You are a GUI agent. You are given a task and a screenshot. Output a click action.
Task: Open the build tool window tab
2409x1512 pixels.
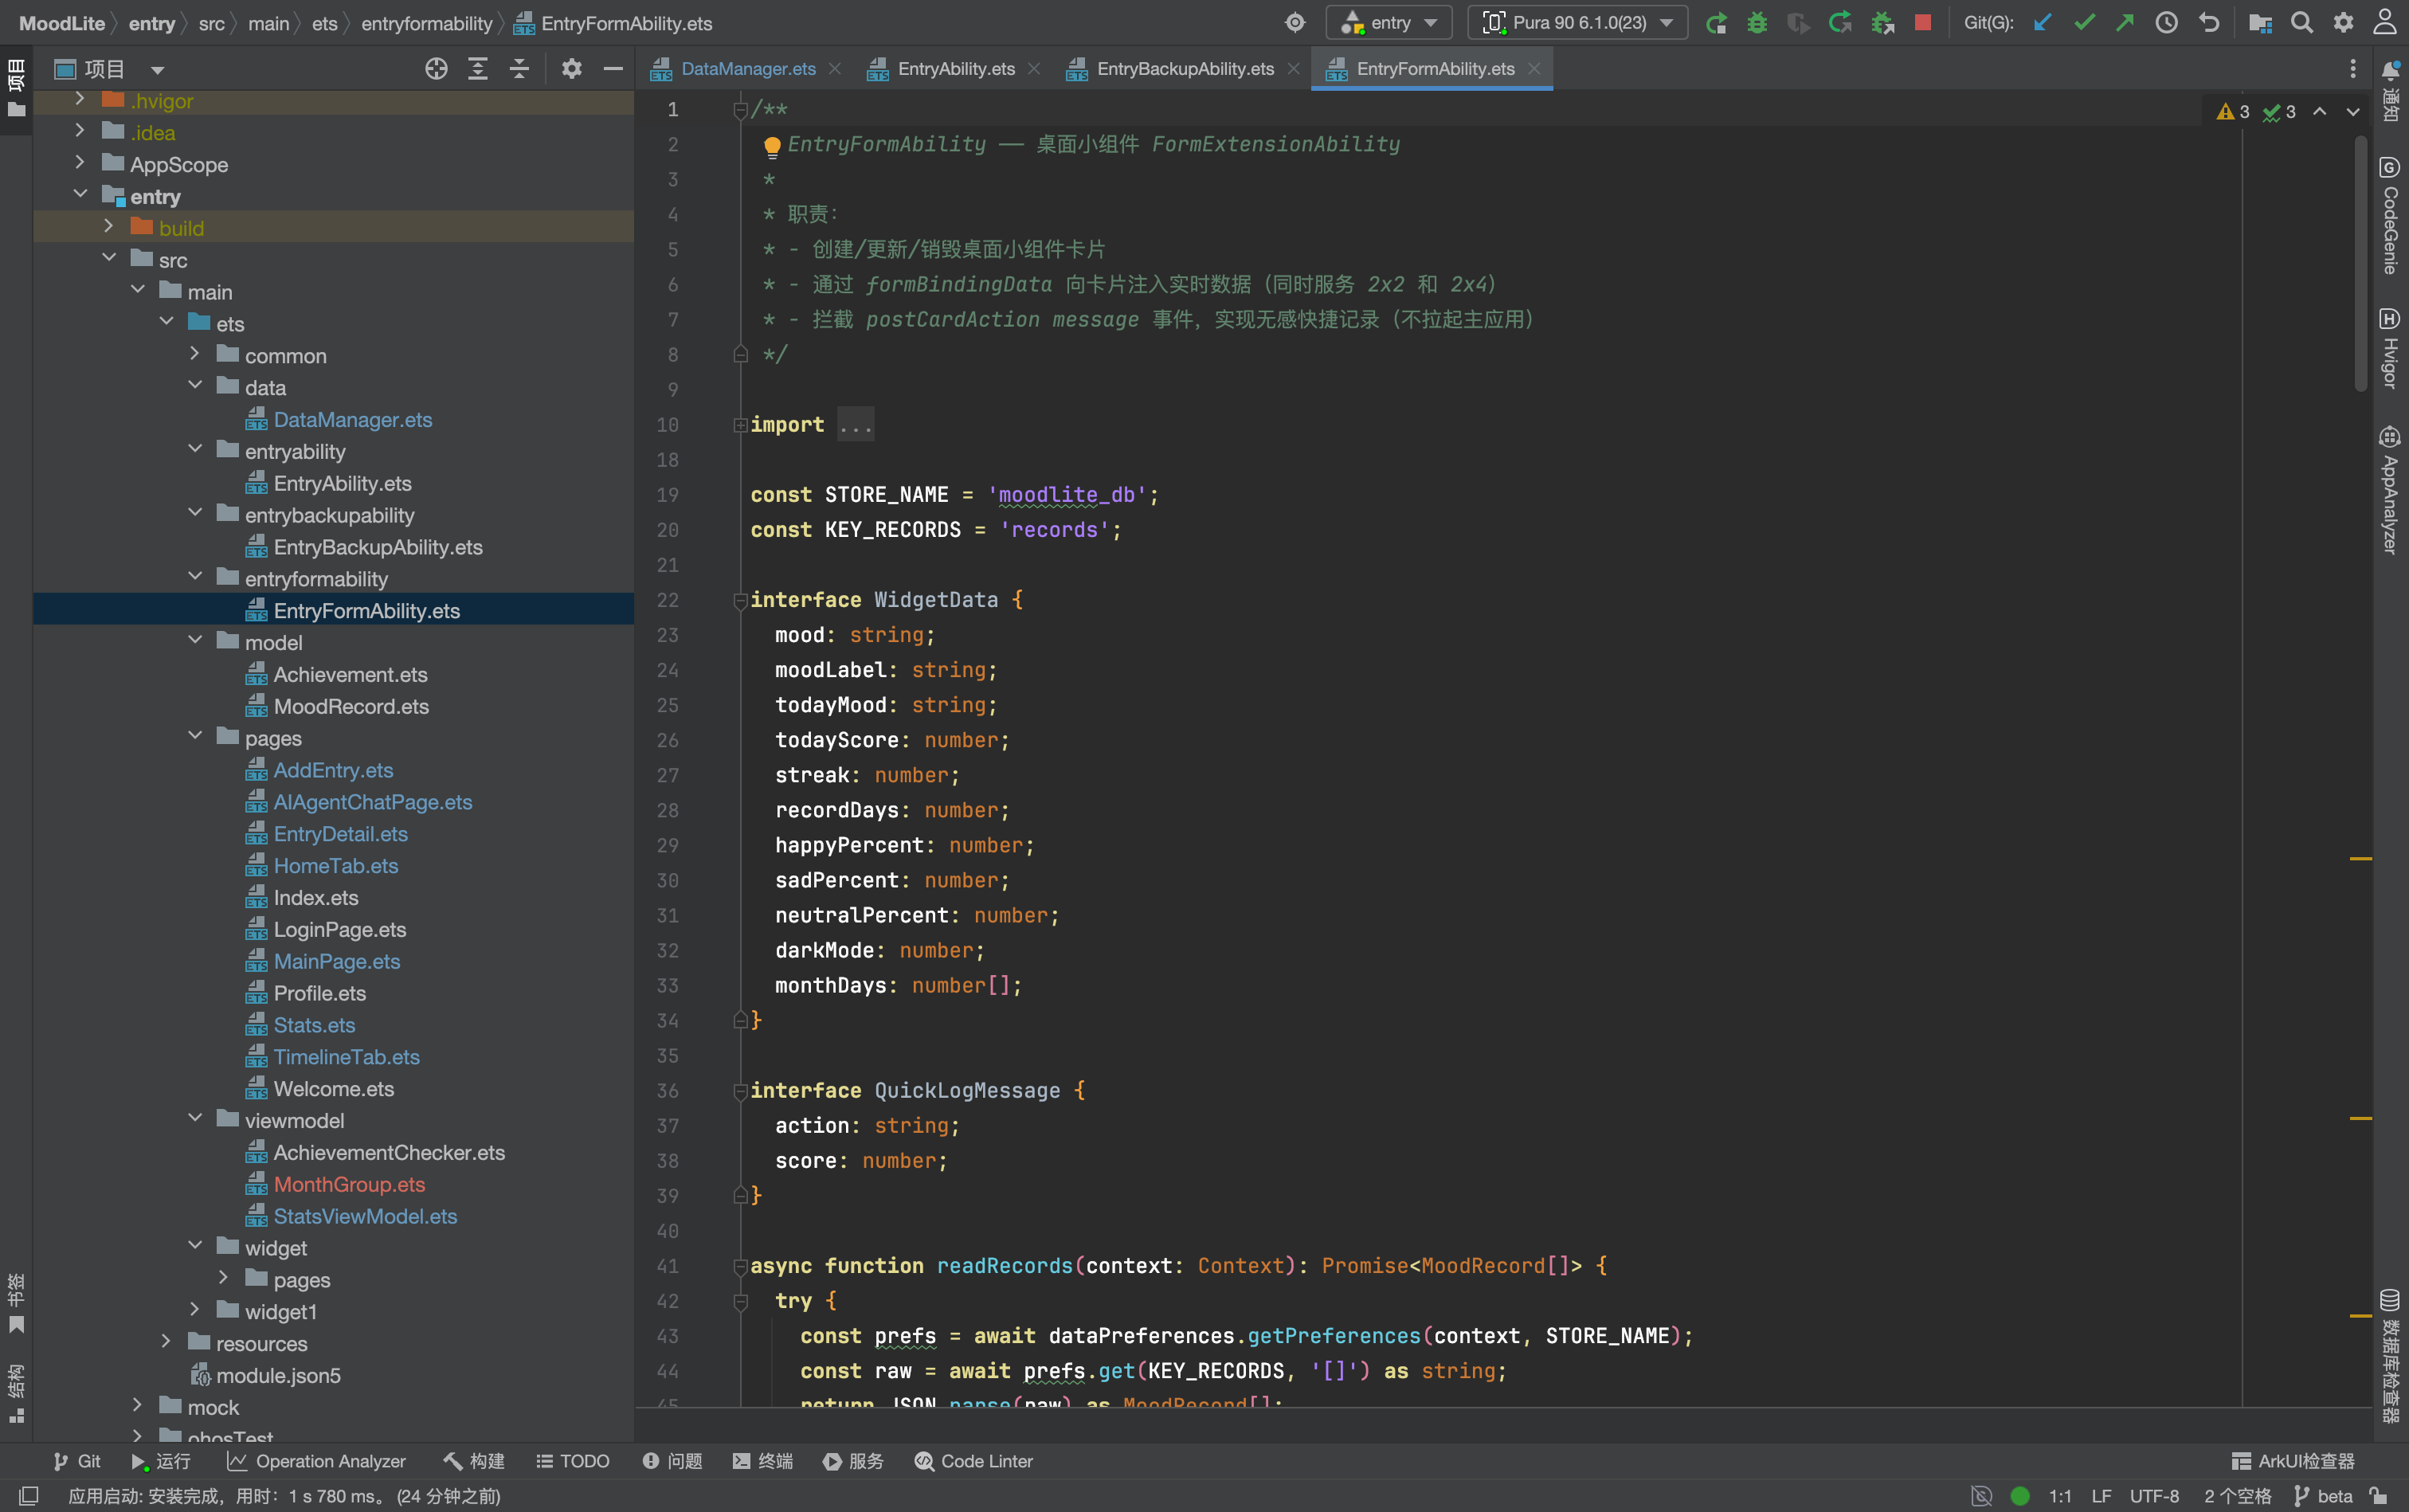coord(474,1461)
